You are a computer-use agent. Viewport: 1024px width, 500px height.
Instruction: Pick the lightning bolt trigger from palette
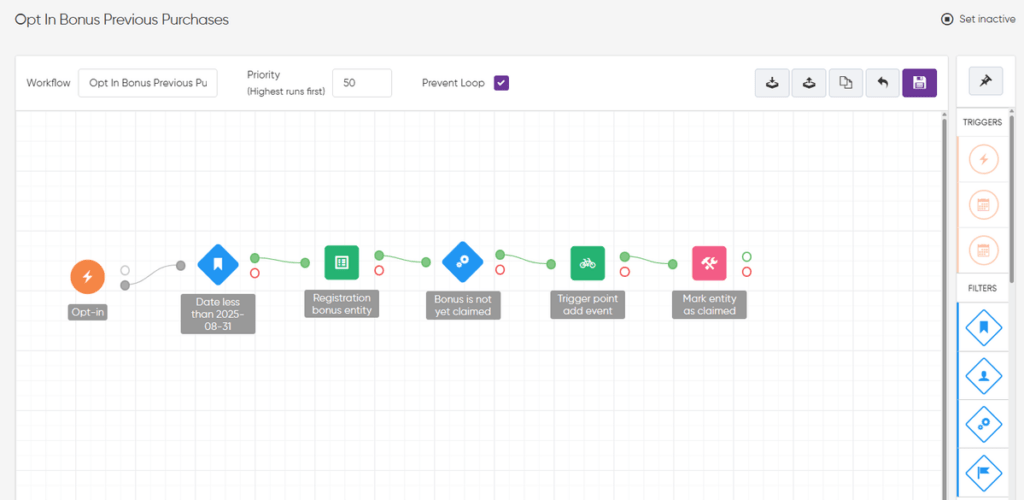[984, 159]
